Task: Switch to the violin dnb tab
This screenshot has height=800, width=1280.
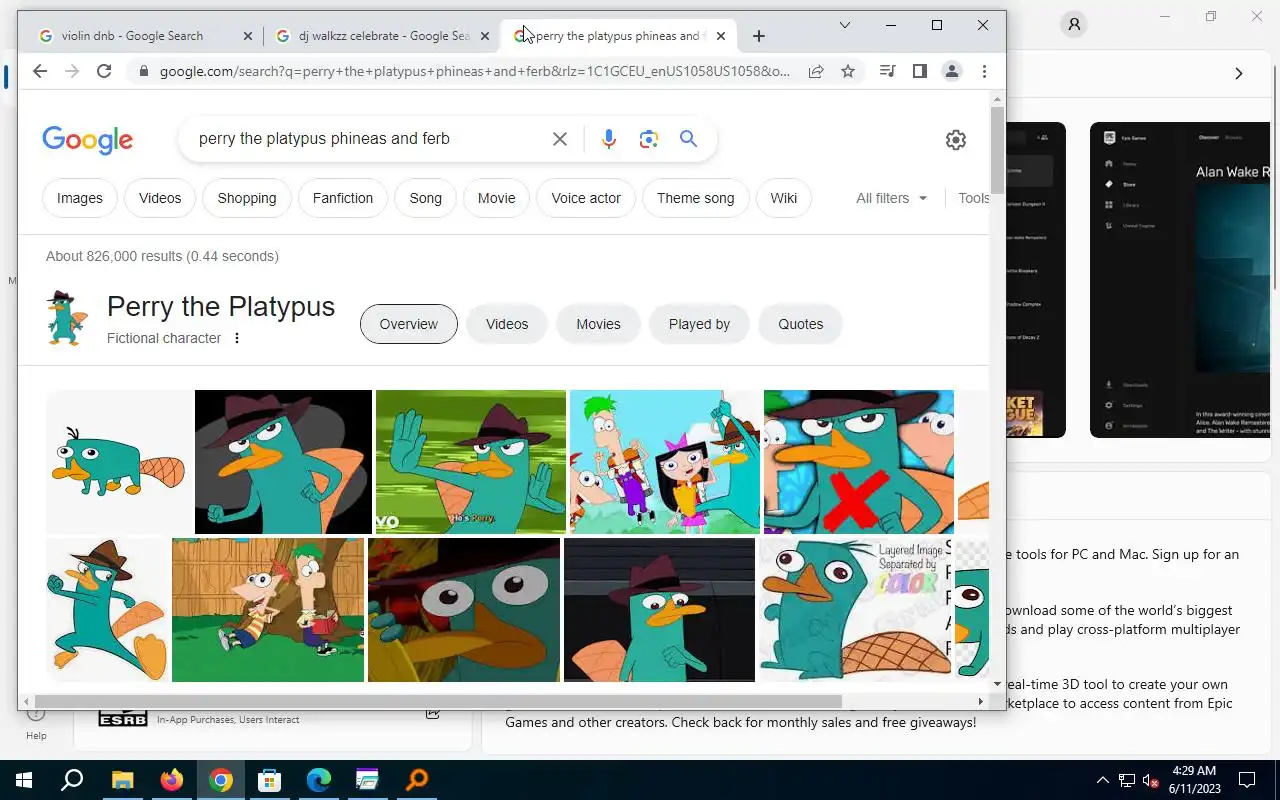Action: click(132, 36)
